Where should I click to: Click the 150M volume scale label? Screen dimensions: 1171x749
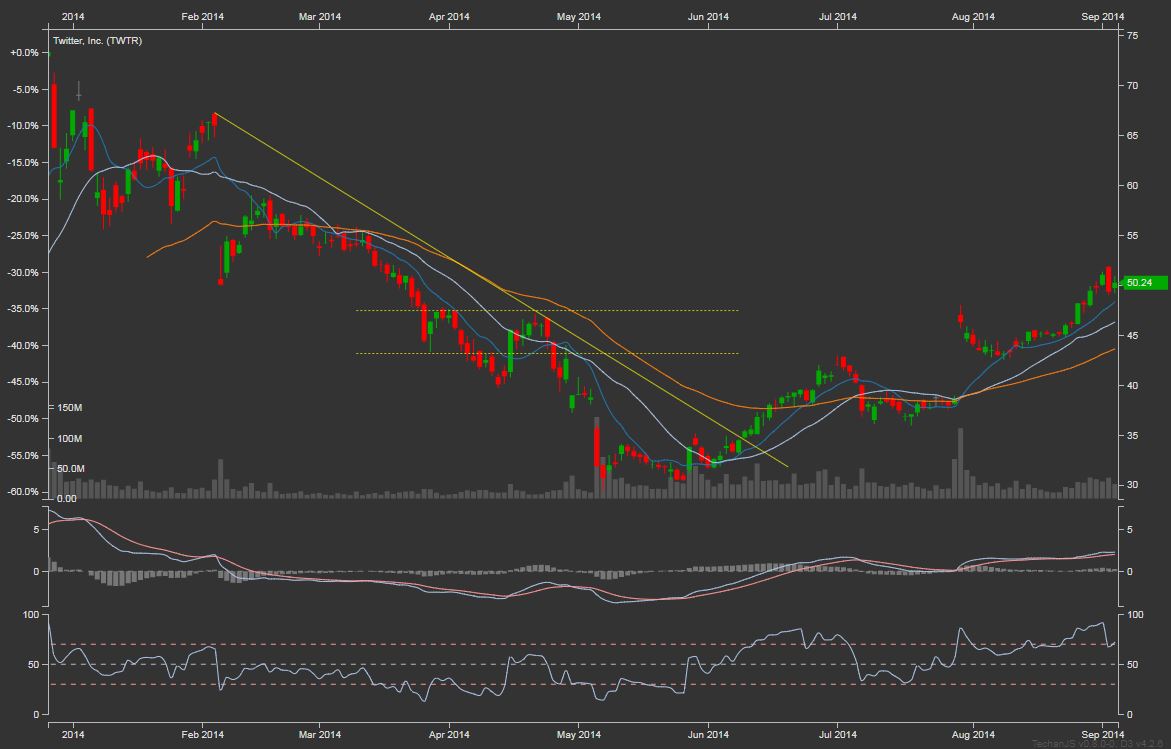68,409
